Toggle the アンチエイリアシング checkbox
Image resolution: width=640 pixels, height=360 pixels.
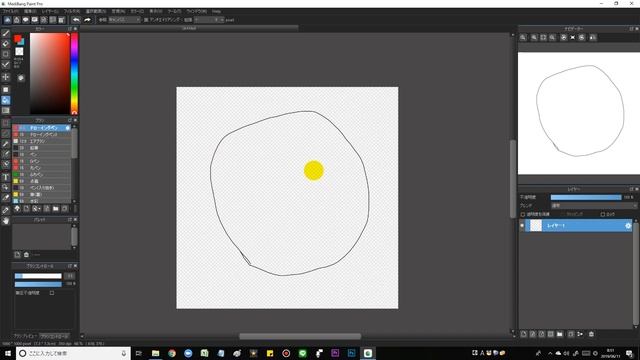(x=146, y=20)
